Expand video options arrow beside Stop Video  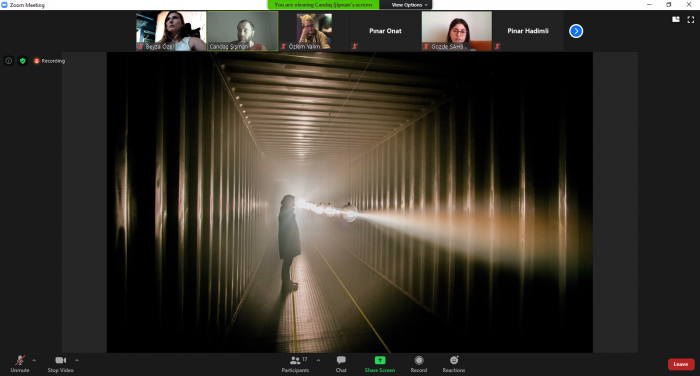point(77,360)
